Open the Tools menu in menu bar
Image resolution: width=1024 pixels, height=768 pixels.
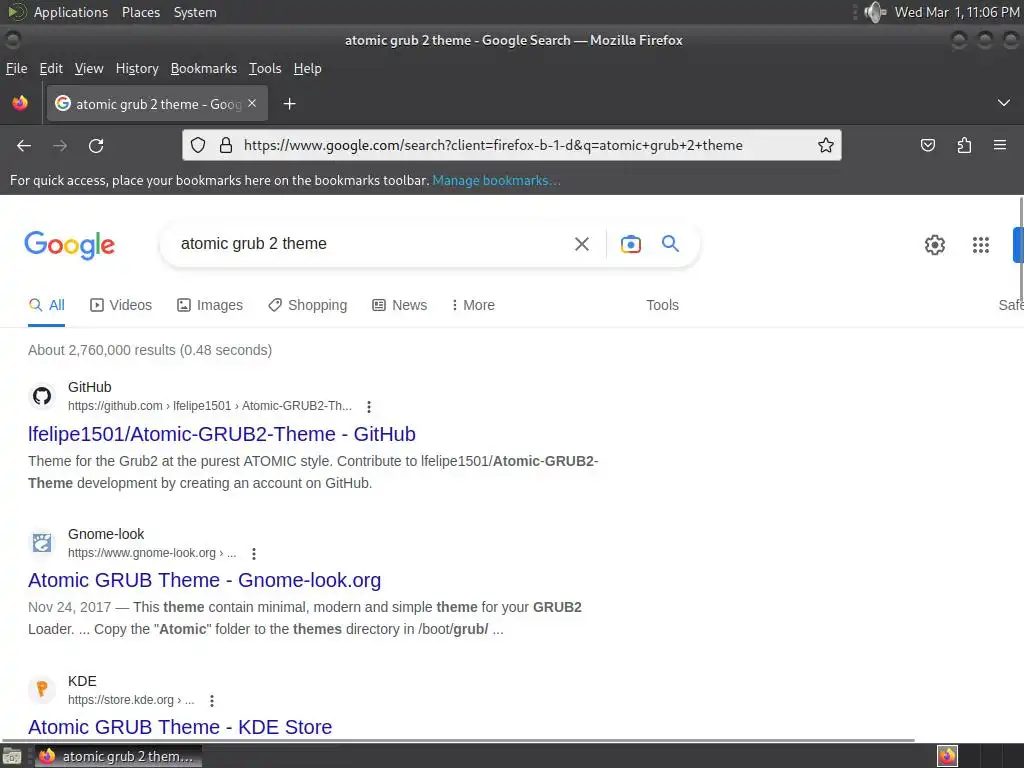[x=265, y=69]
